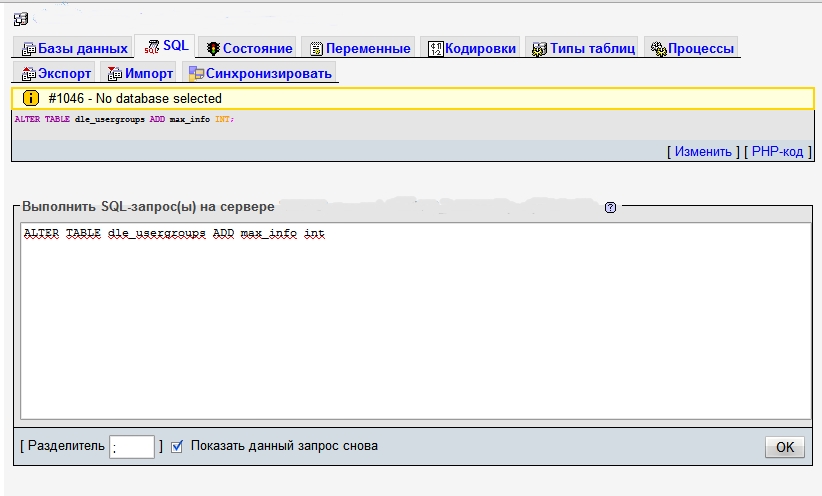Click into the delimiter input field

click(x=133, y=446)
